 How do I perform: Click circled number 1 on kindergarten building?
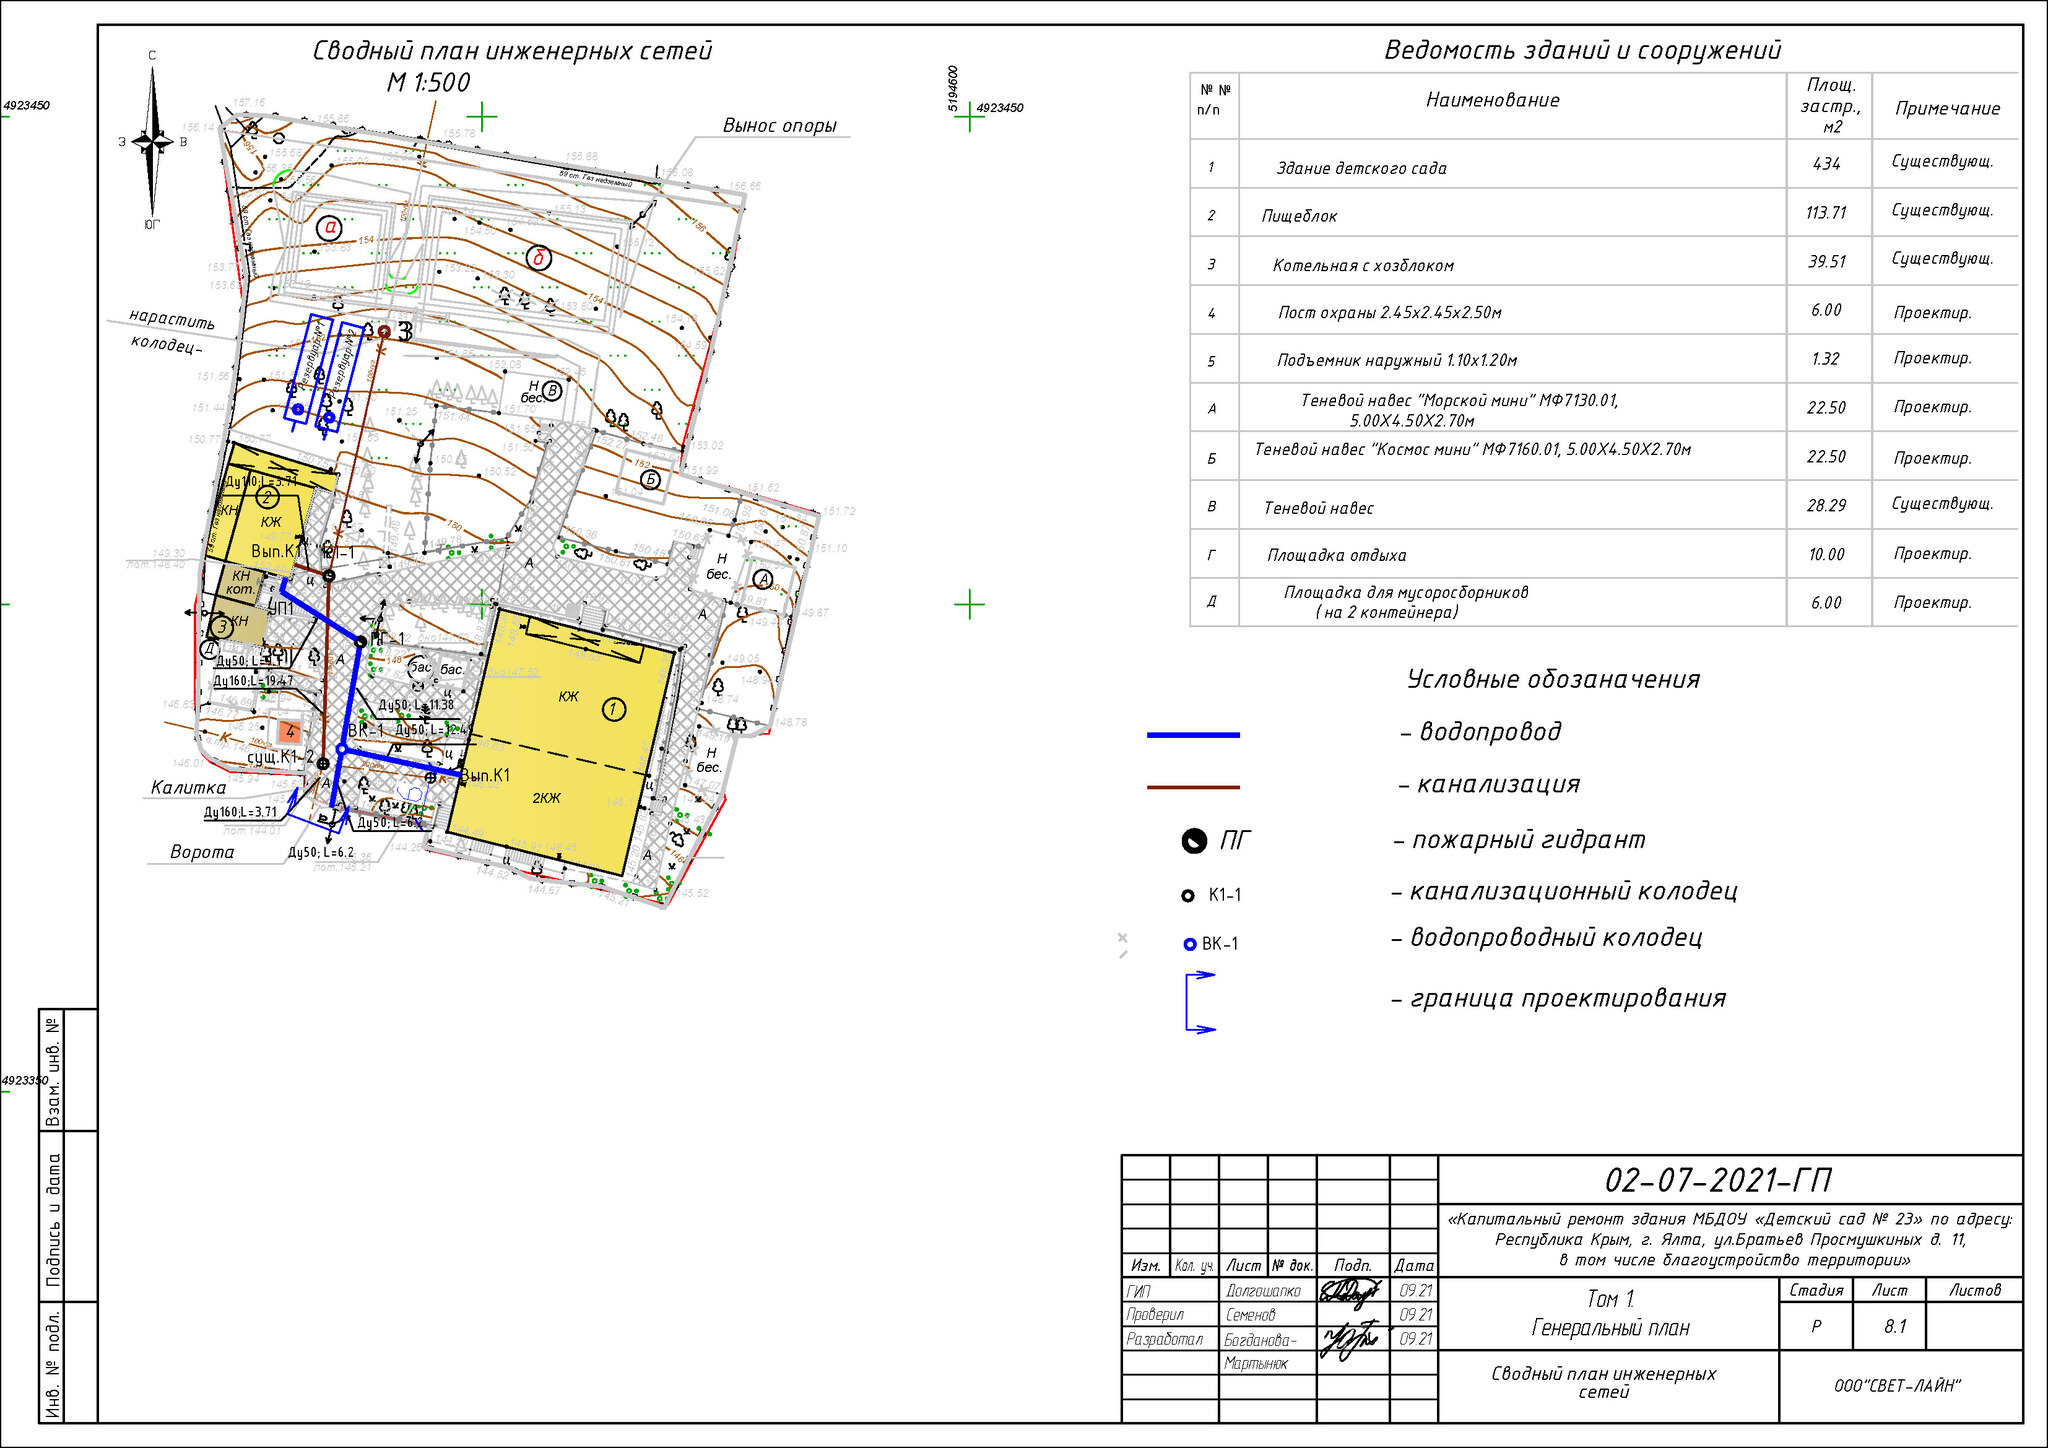[x=614, y=710]
